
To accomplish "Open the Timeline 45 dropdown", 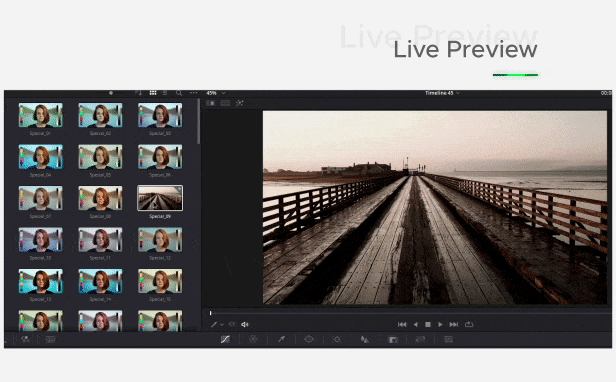I will 442,93.
